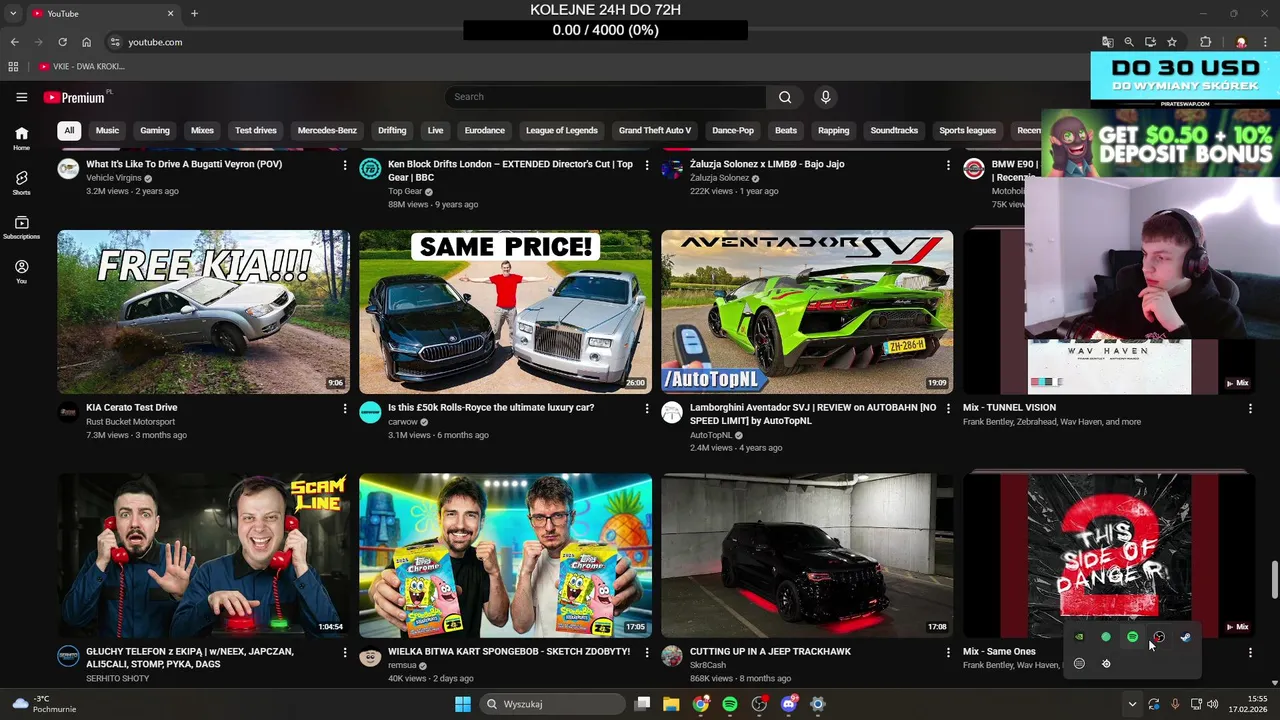Open options for Bajo Jajo video
The width and height of the screenshot is (1280, 720).
coord(949,165)
